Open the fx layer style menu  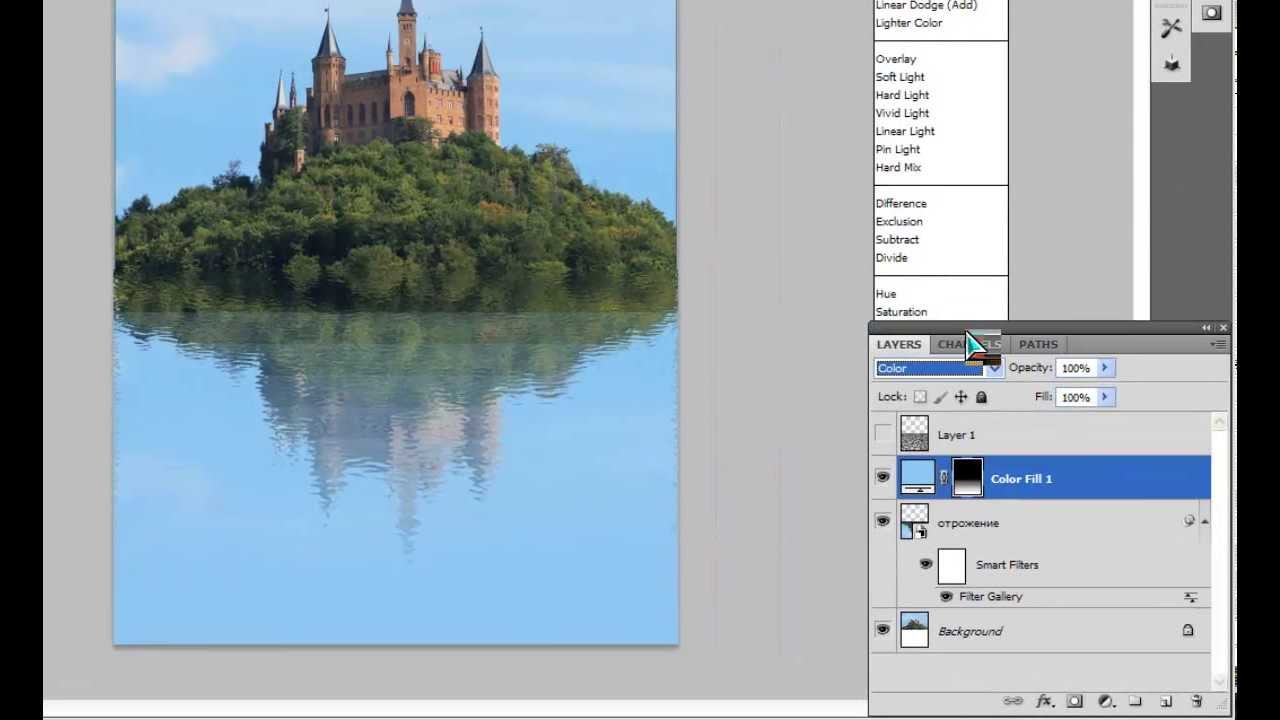(x=1044, y=702)
